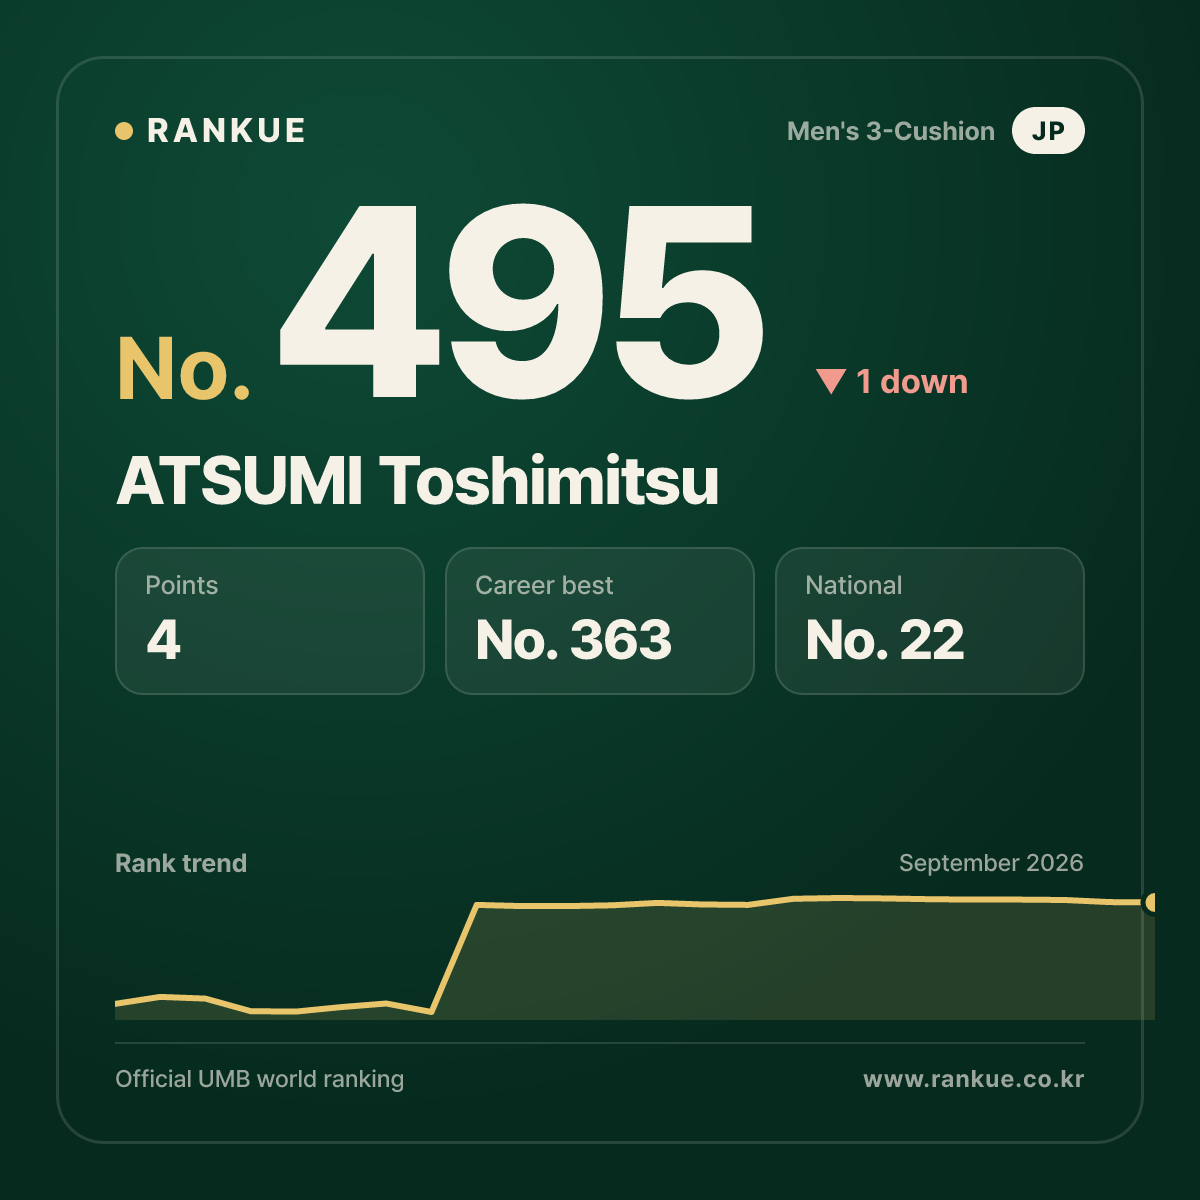Click the player name ATSUMI Toshimitsu
Screen dimensions: 1200x1200
[418, 481]
